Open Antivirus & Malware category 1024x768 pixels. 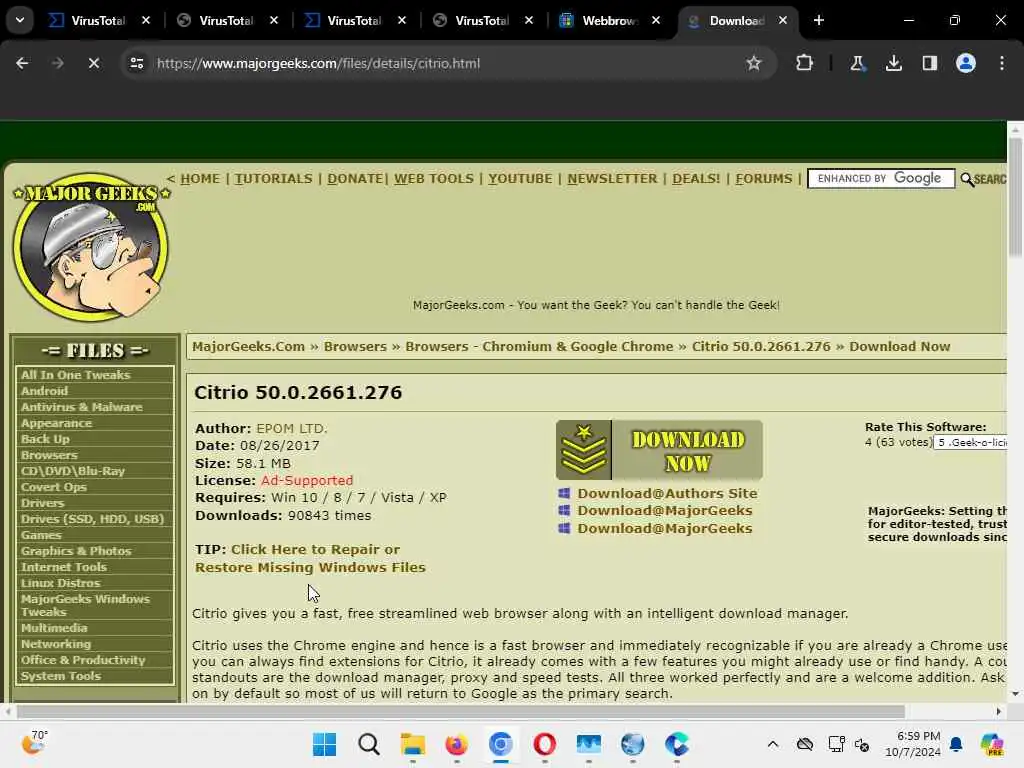click(x=81, y=407)
